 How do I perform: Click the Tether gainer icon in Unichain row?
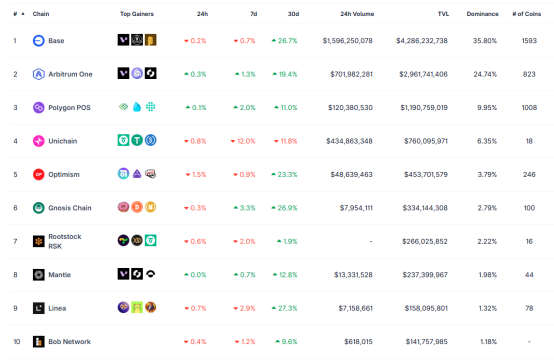pos(137,140)
